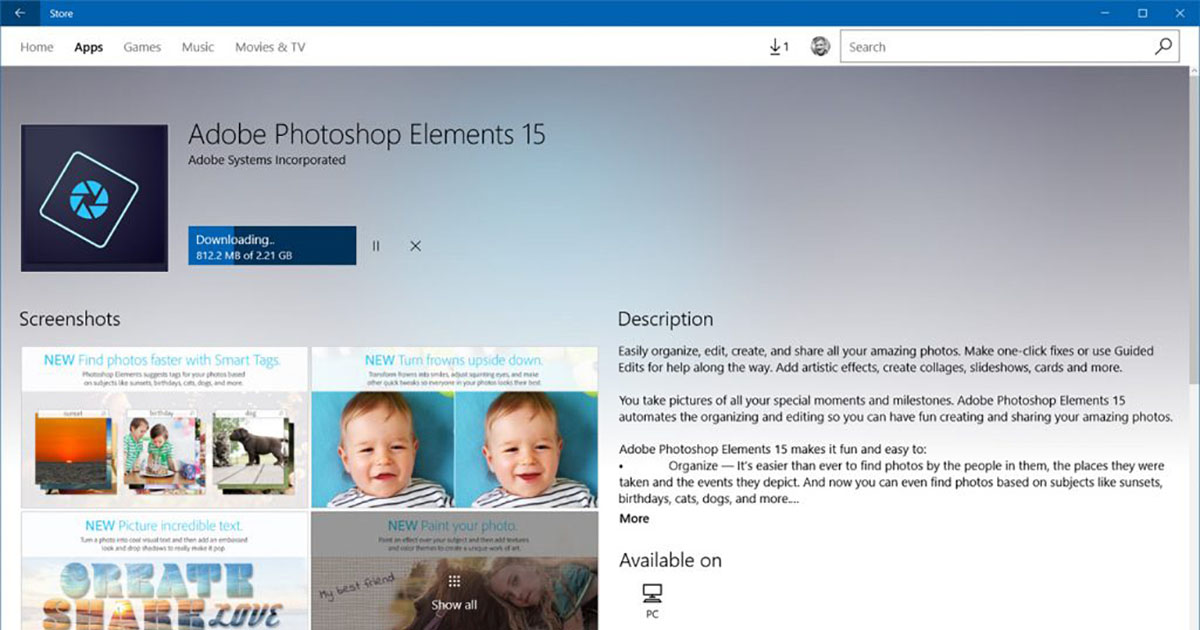Image resolution: width=1200 pixels, height=630 pixels.
Task: Open the Turn frowns upside down screenshot
Action: [x=455, y=427]
